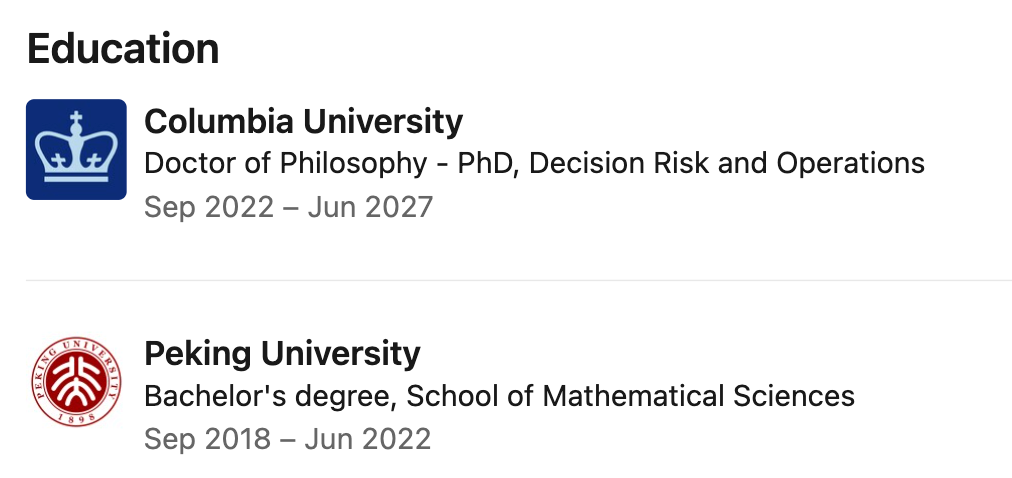Click the Jun 2022 end date
The image size is (1012, 478).
click(367, 439)
